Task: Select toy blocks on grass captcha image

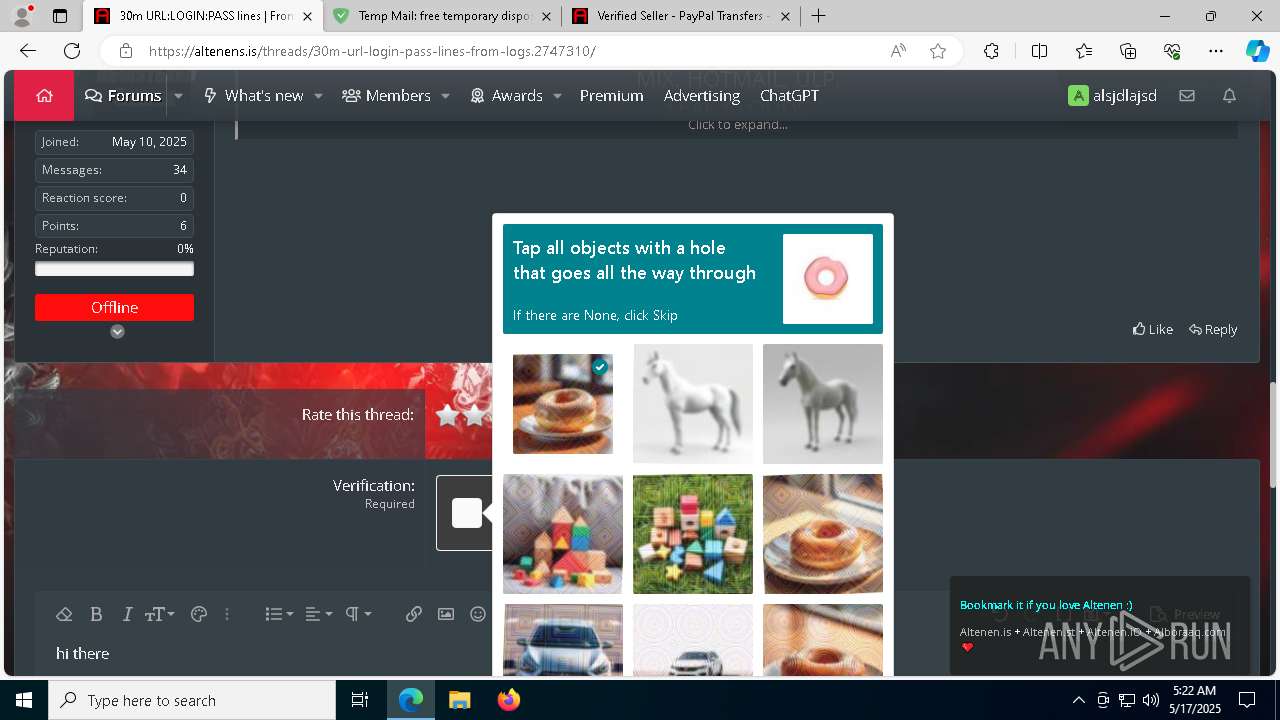Action: (x=693, y=534)
